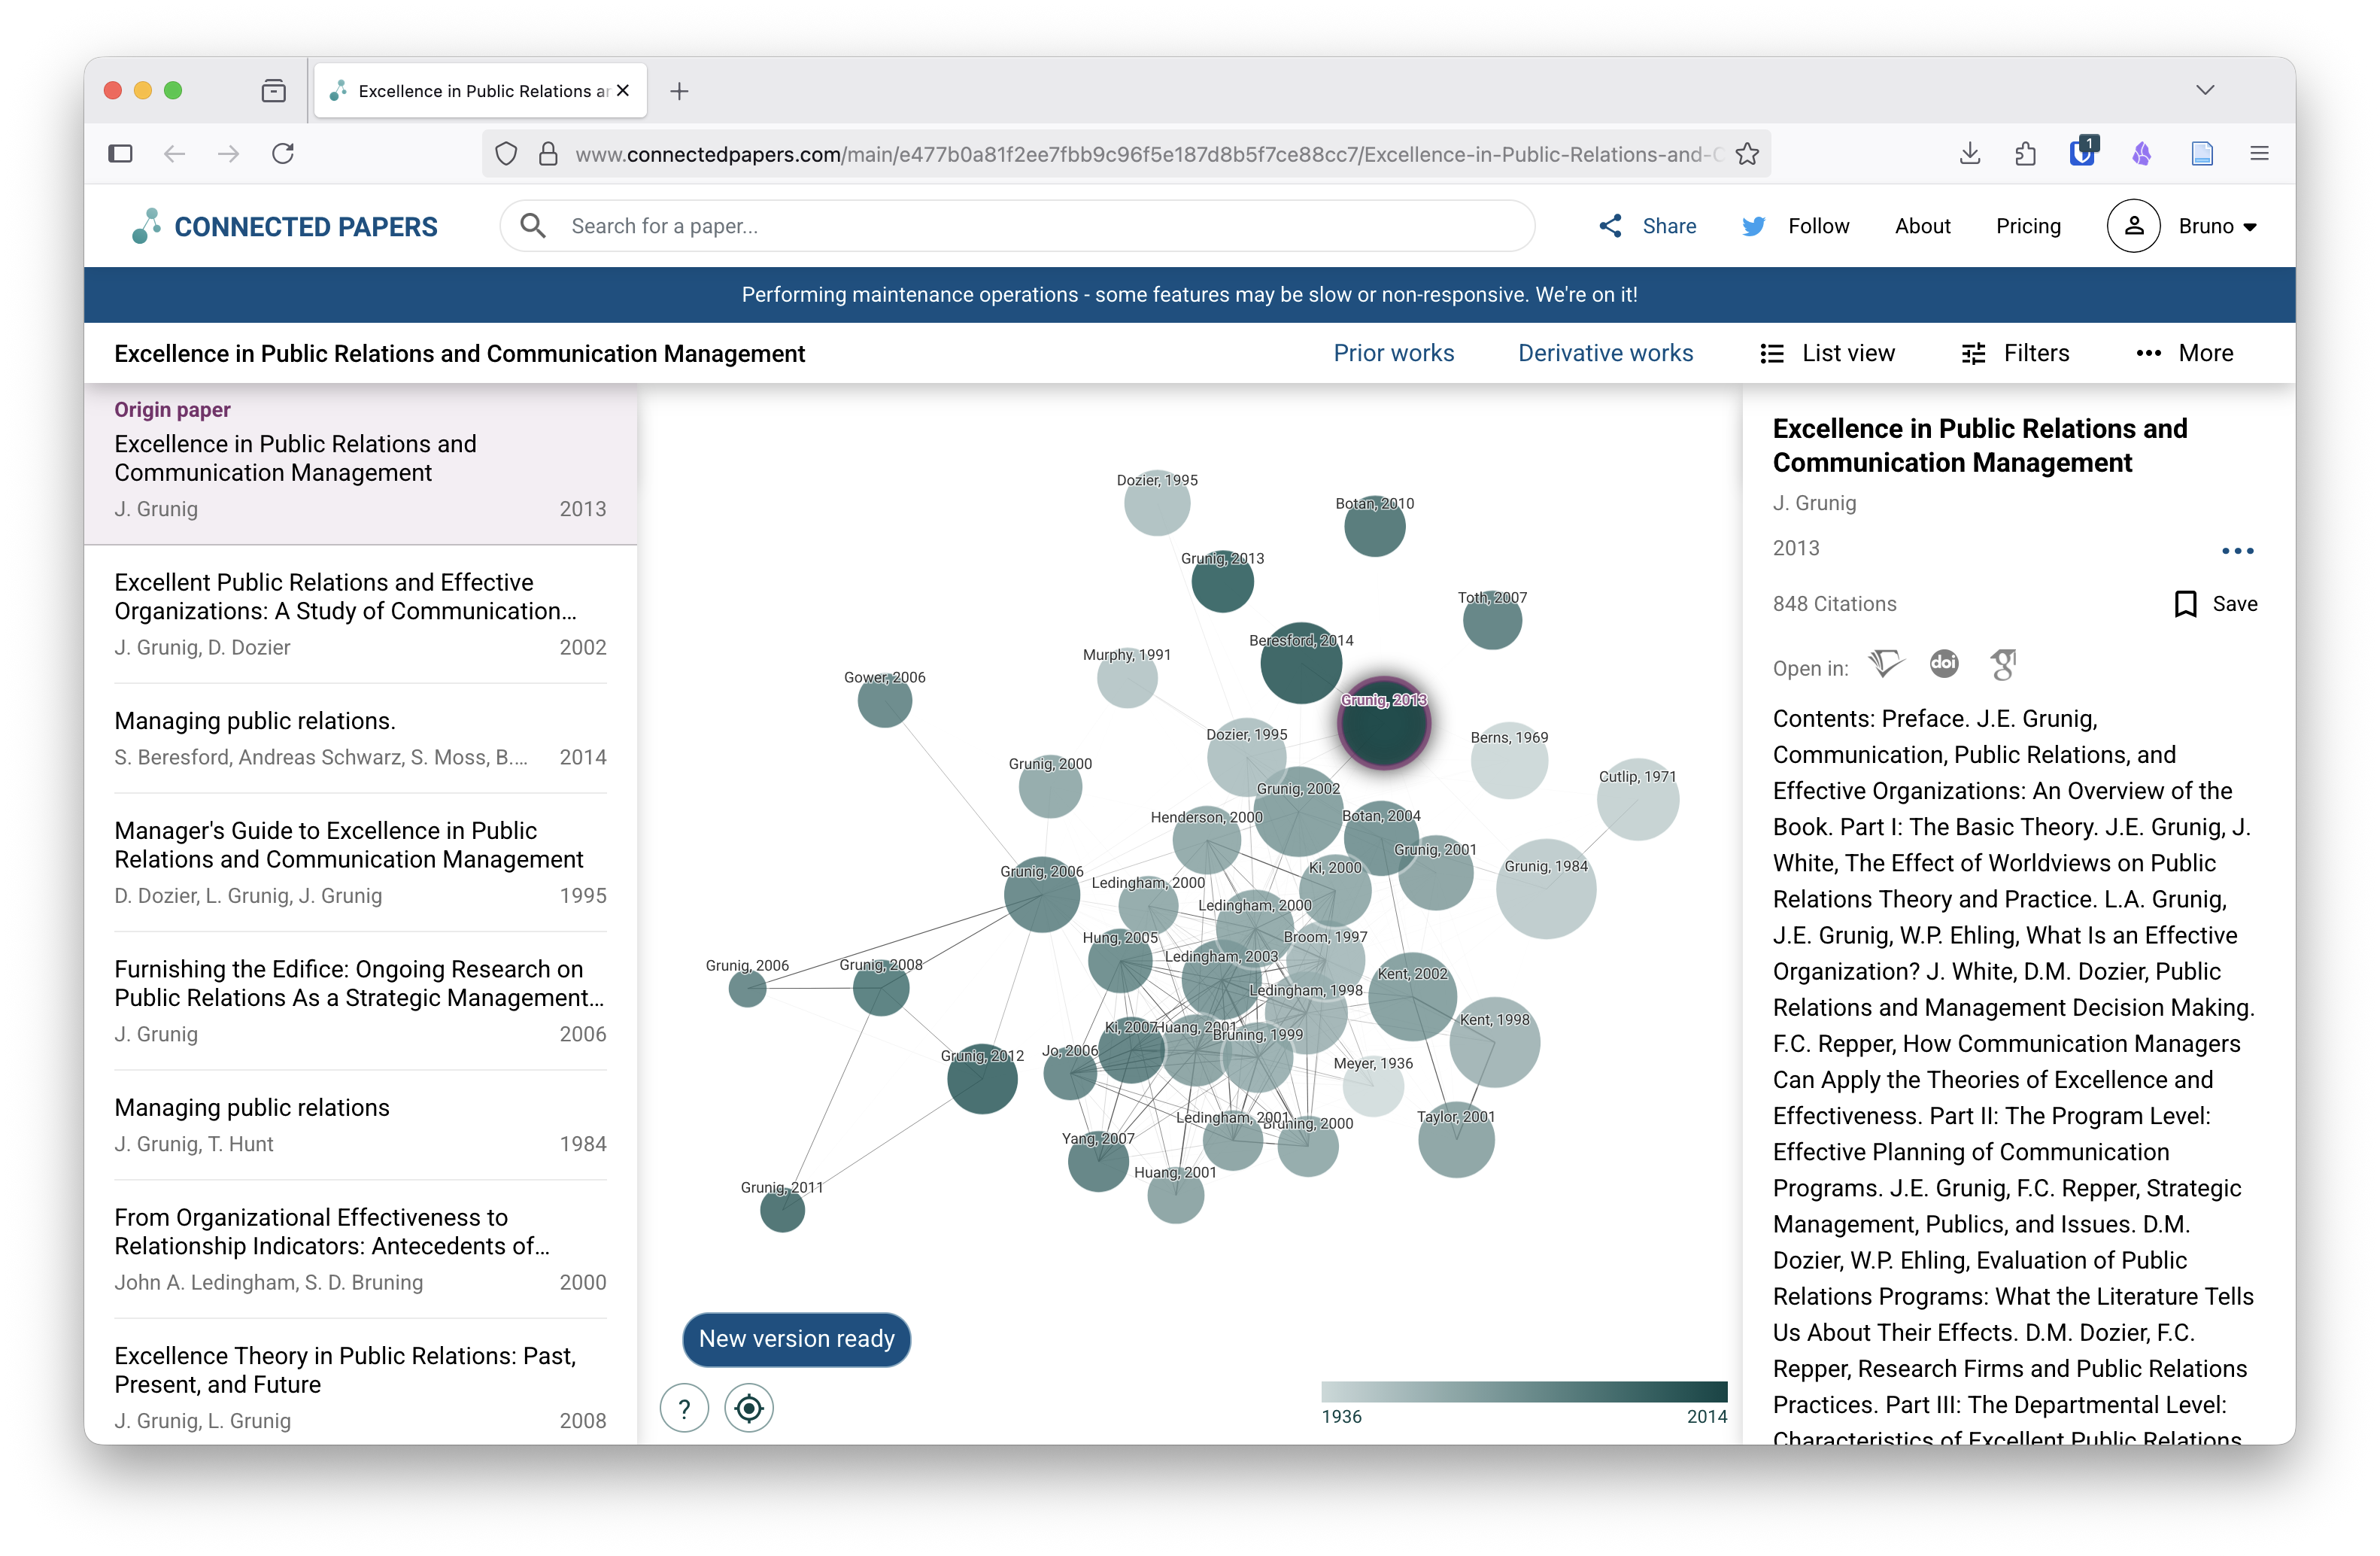2380x1556 pixels.
Task: Toggle the browser sidebar panel icon
Action: (120, 154)
